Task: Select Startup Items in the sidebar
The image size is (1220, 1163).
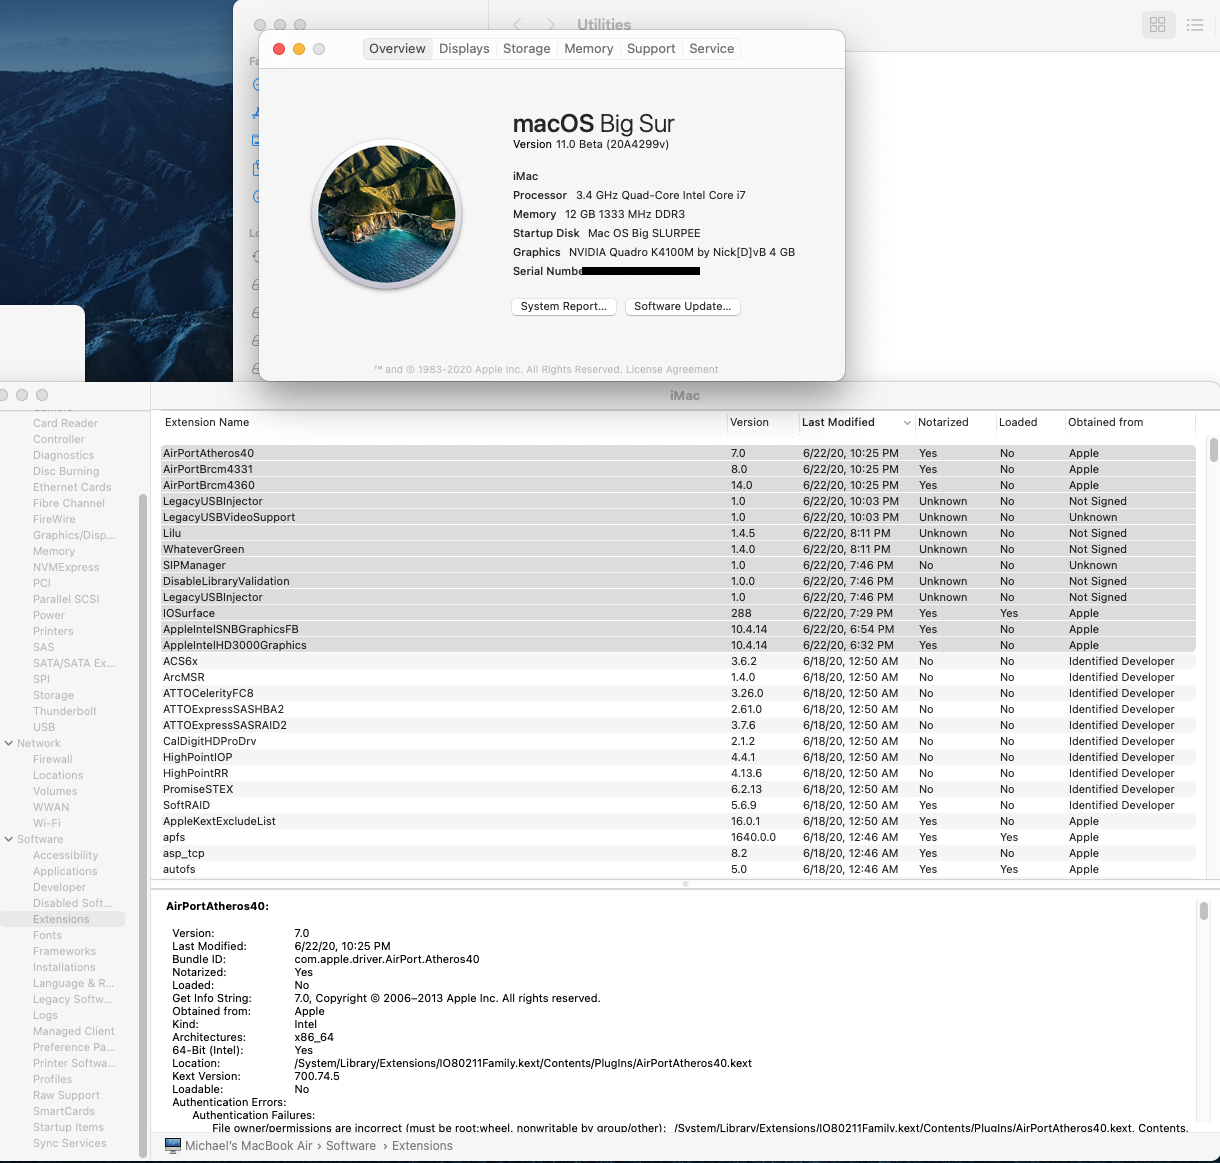Action: 68,1127
